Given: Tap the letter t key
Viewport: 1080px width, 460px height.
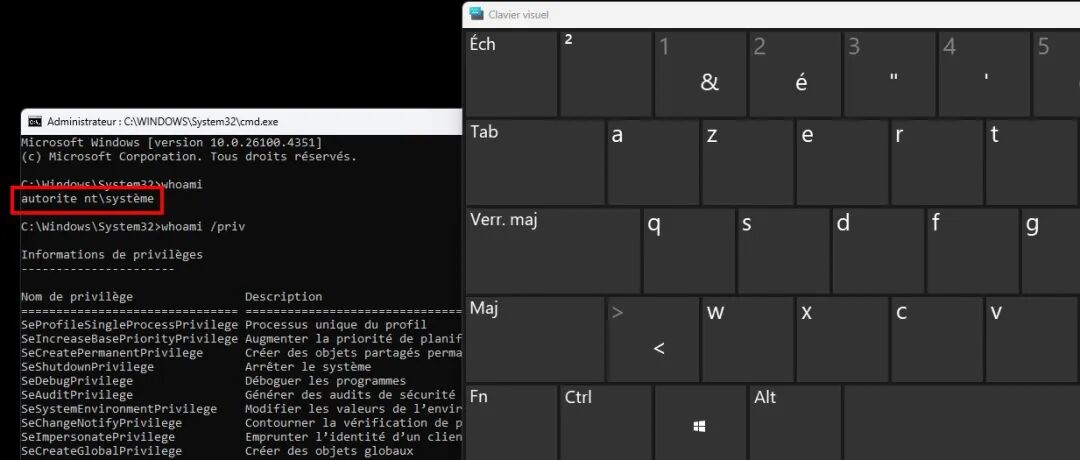Looking at the screenshot, I should (1031, 163).
